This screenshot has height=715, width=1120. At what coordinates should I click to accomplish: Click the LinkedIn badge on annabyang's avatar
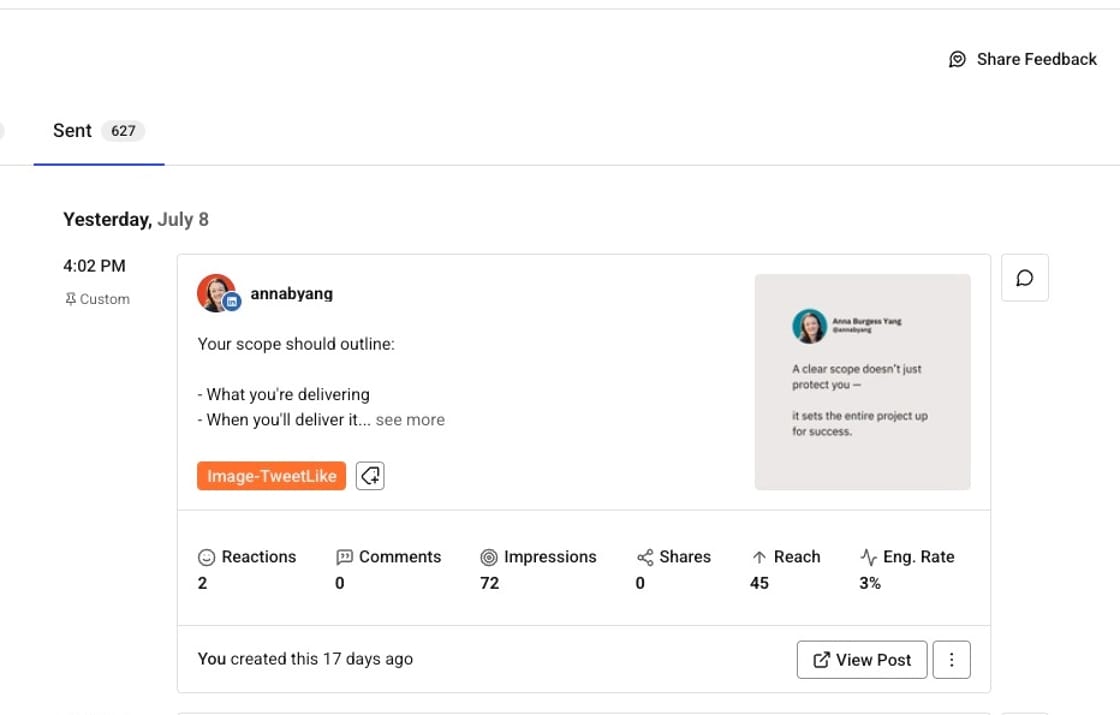click(231, 304)
